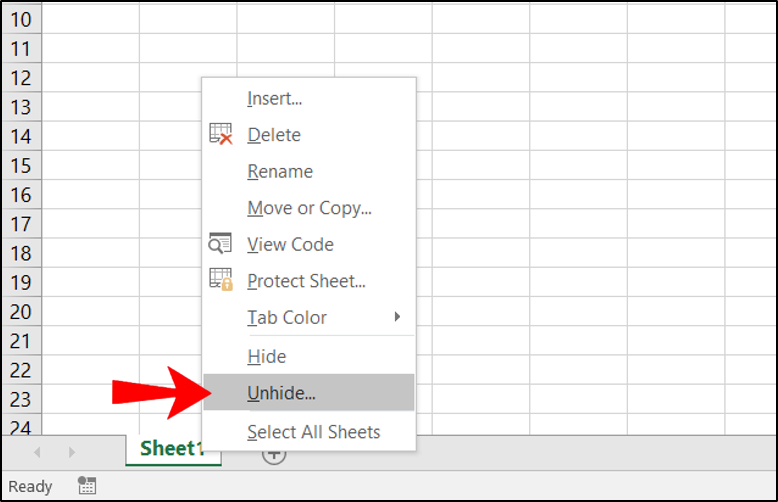The height and width of the screenshot is (502, 778).
Task: Select the row 13 header
Action: click(20, 107)
